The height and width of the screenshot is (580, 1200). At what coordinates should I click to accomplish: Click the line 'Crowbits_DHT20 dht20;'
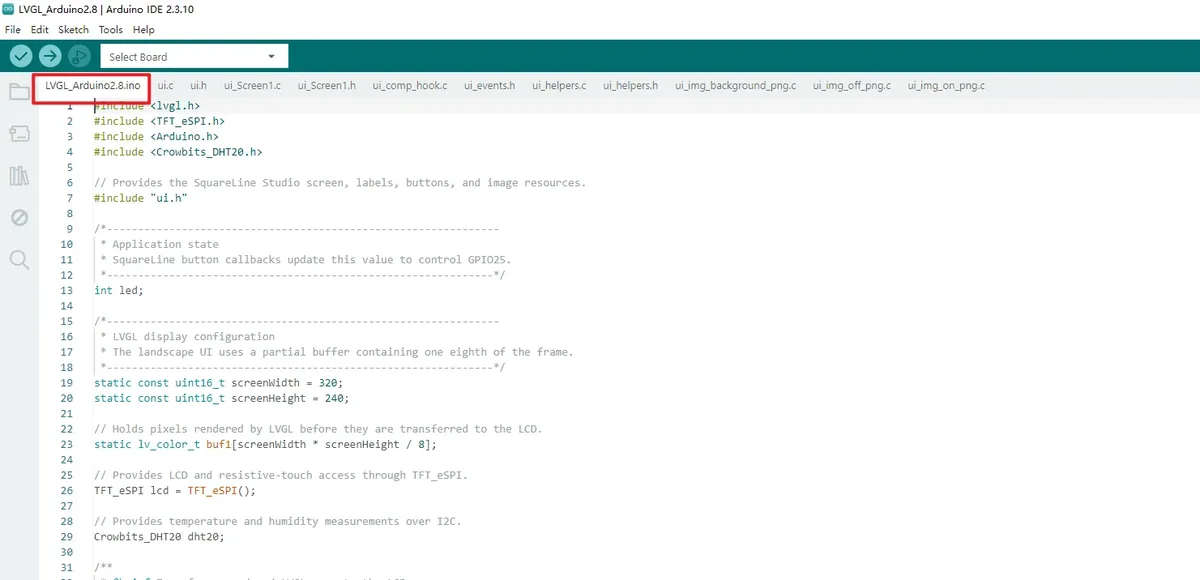[159, 537]
